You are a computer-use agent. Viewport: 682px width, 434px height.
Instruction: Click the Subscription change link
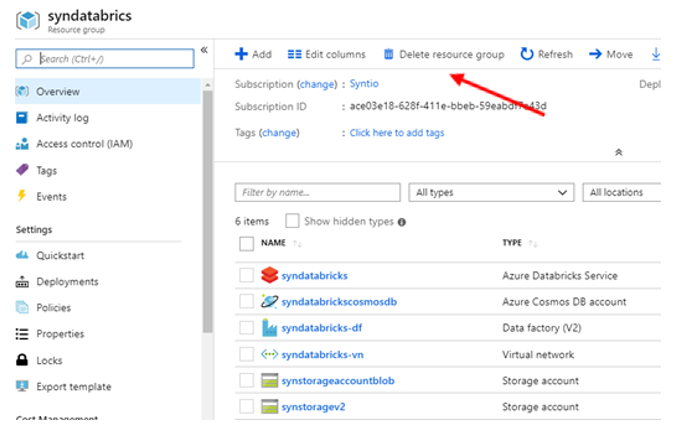point(318,84)
